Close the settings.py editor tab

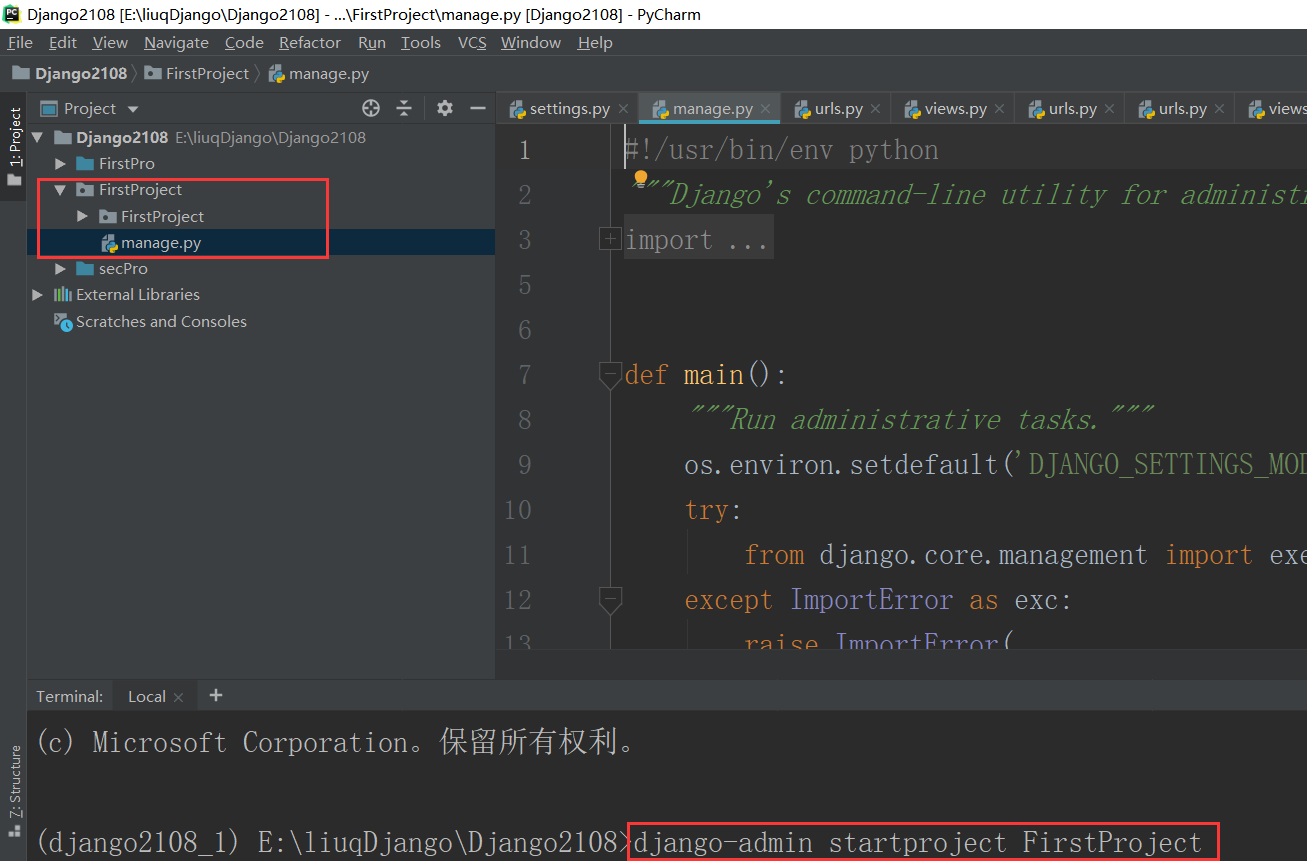point(623,109)
